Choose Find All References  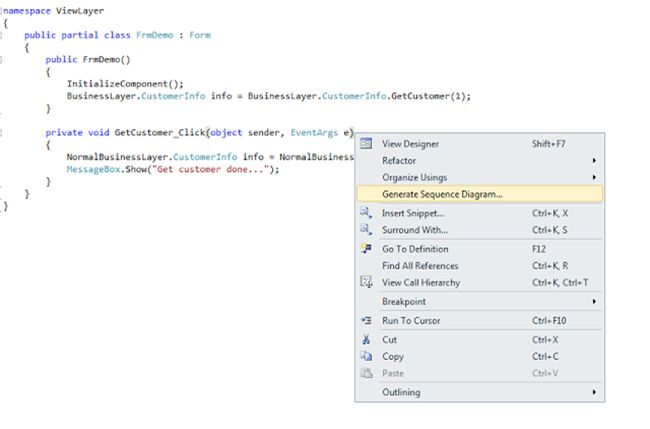420,266
